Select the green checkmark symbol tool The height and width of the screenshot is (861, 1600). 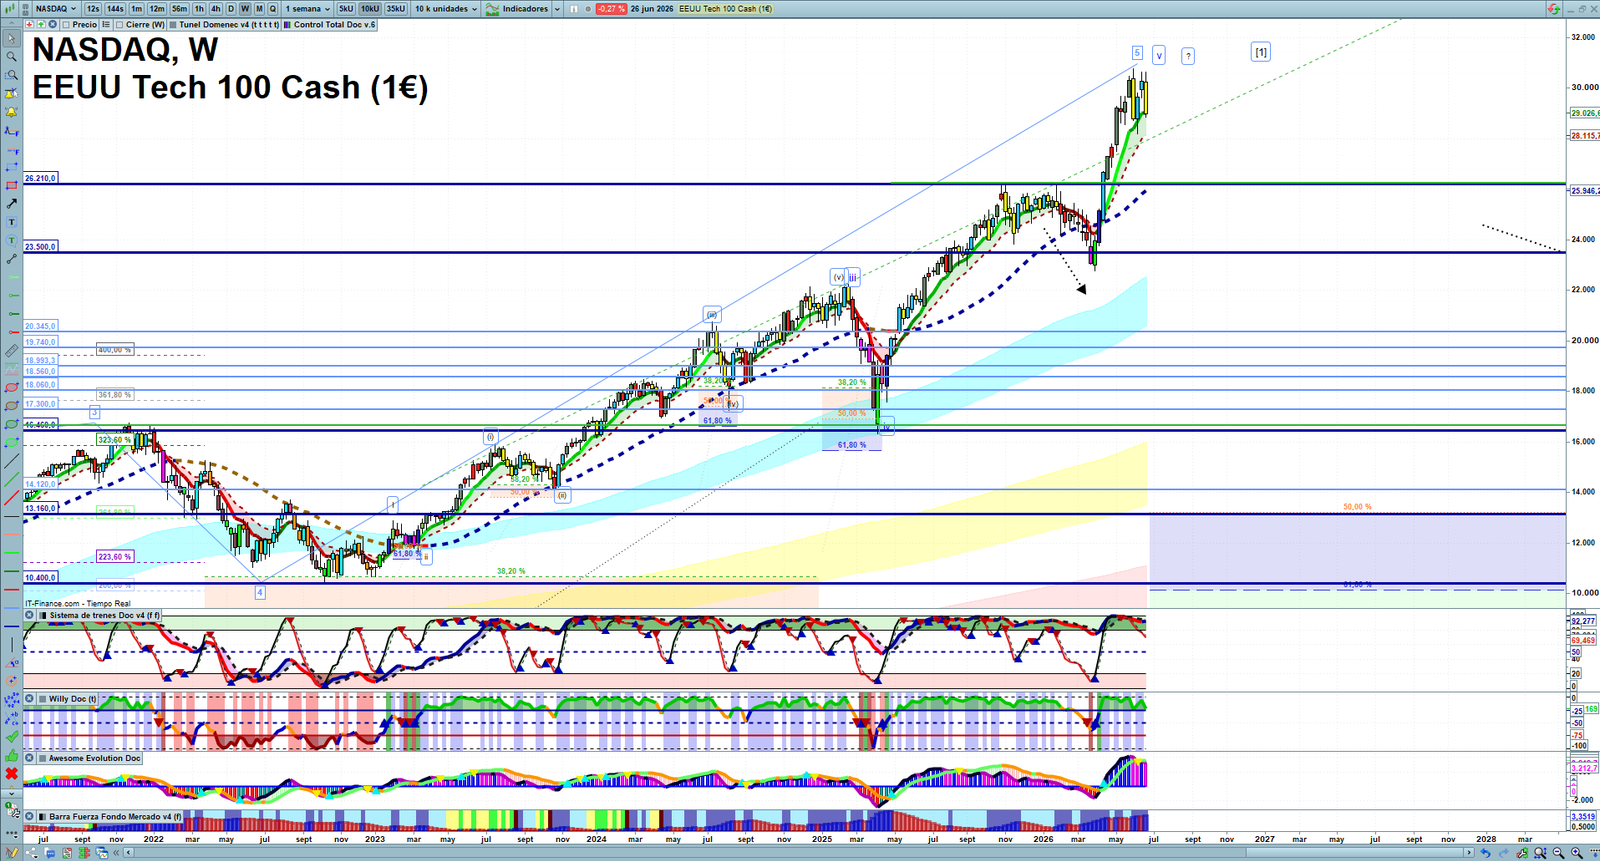click(11, 736)
